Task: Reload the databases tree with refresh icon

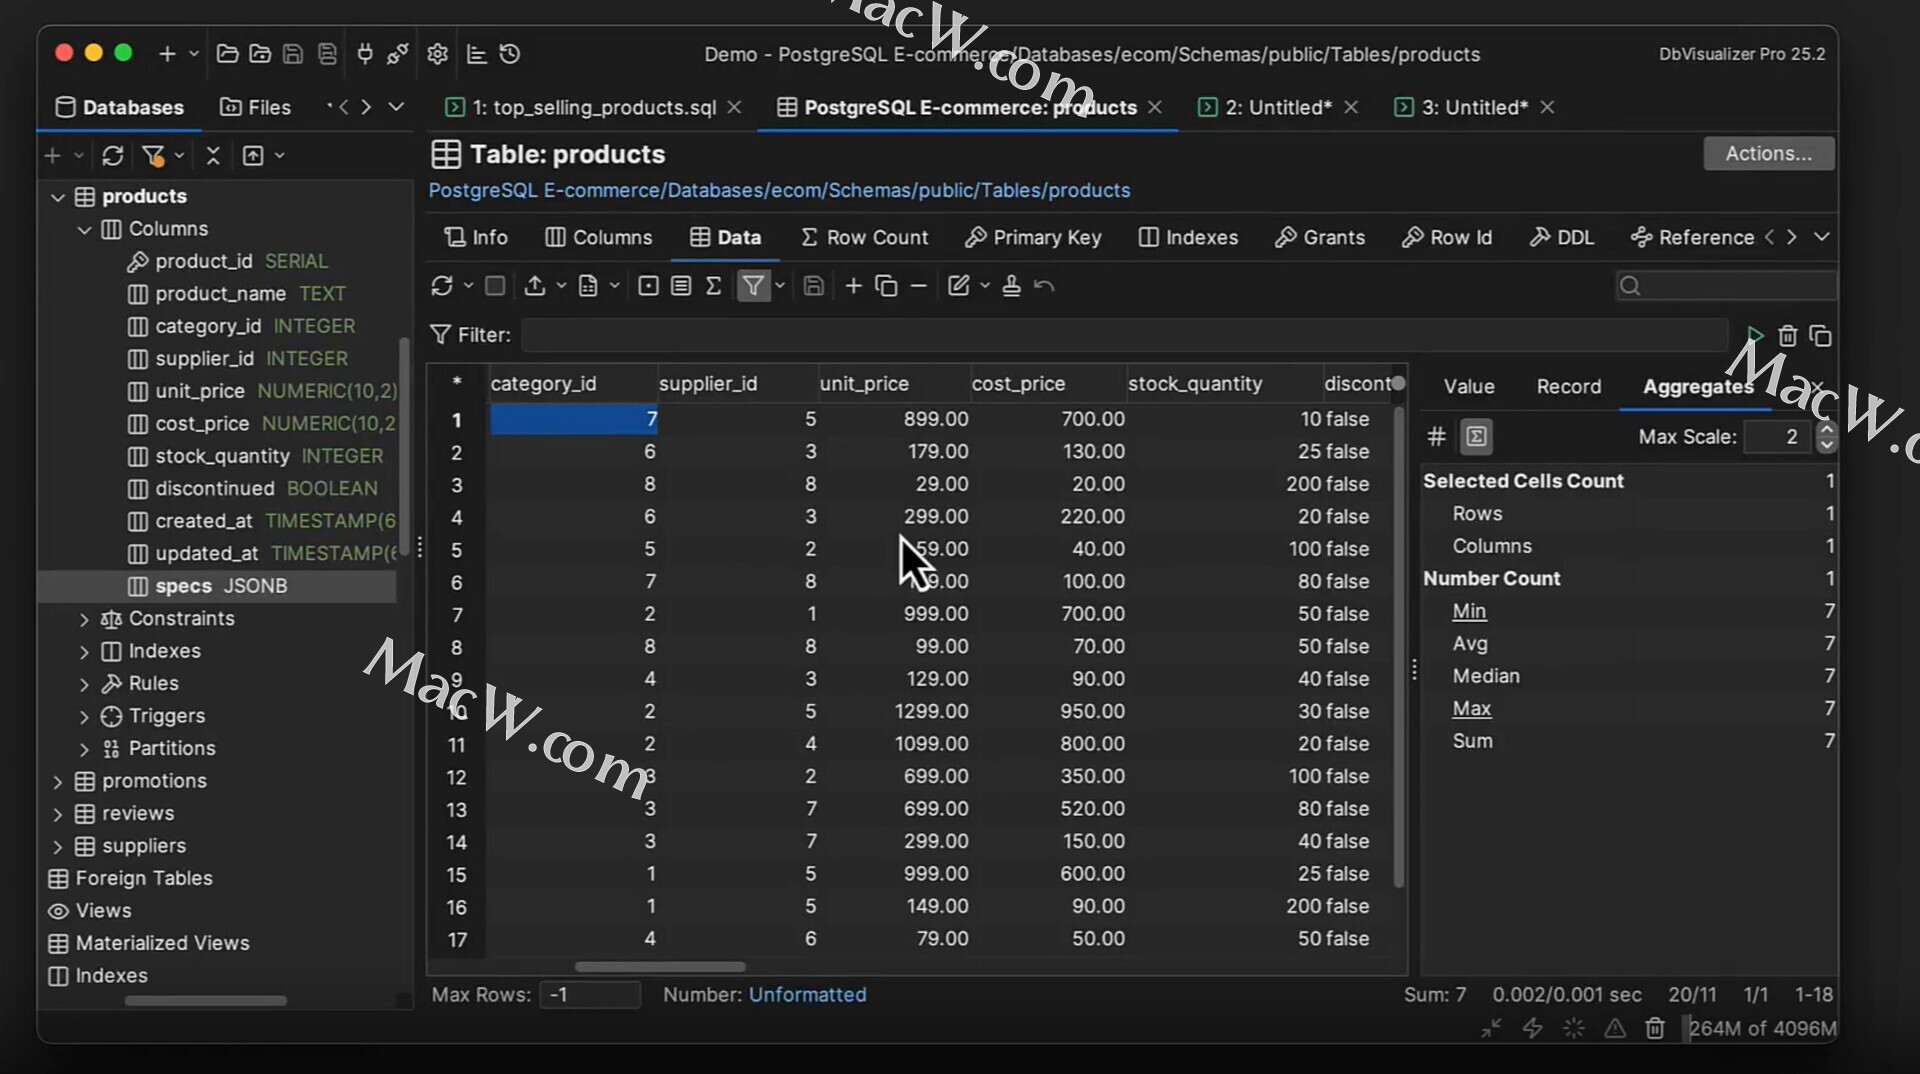Action: (x=113, y=155)
